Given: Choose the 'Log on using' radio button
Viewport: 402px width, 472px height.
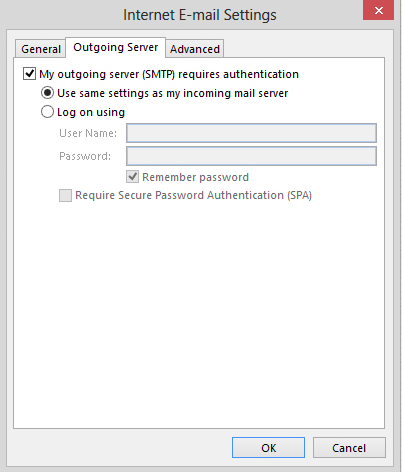Looking at the screenshot, I should coord(47,112).
